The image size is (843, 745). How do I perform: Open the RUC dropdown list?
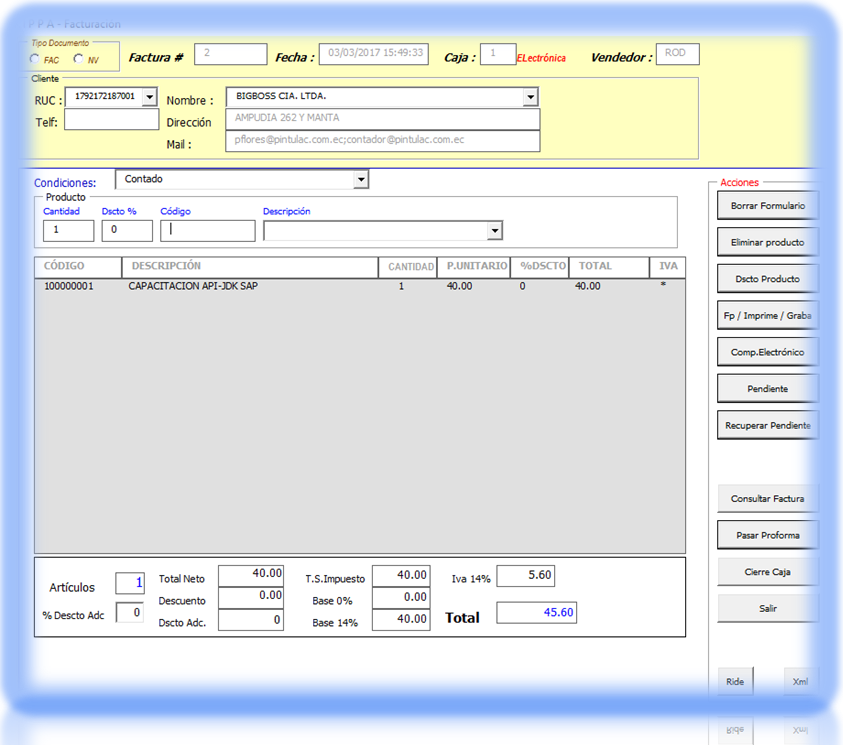click(149, 97)
